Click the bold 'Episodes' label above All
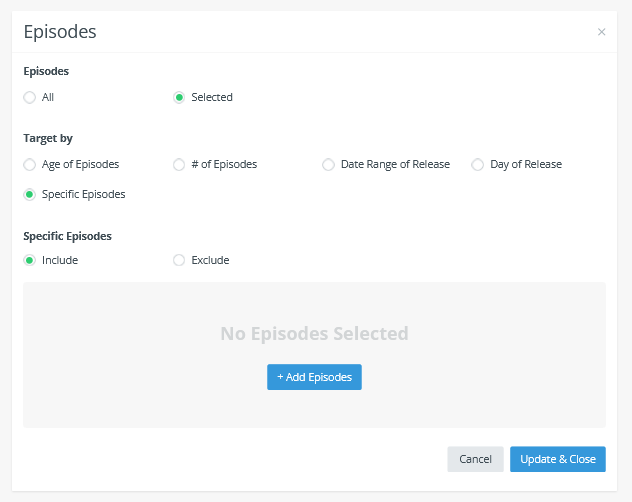This screenshot has width=632, height=502. 46,71
